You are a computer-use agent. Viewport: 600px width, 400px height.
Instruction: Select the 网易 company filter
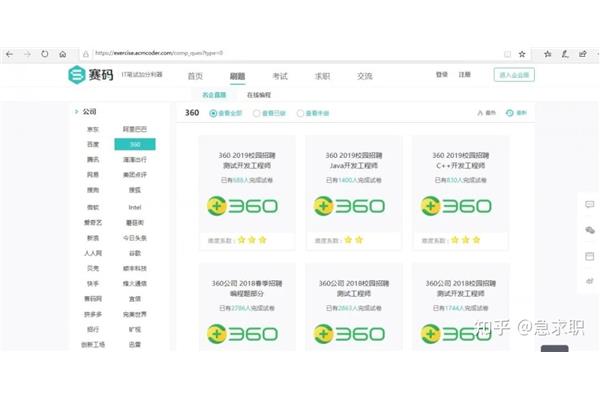(x=93, y=175)
